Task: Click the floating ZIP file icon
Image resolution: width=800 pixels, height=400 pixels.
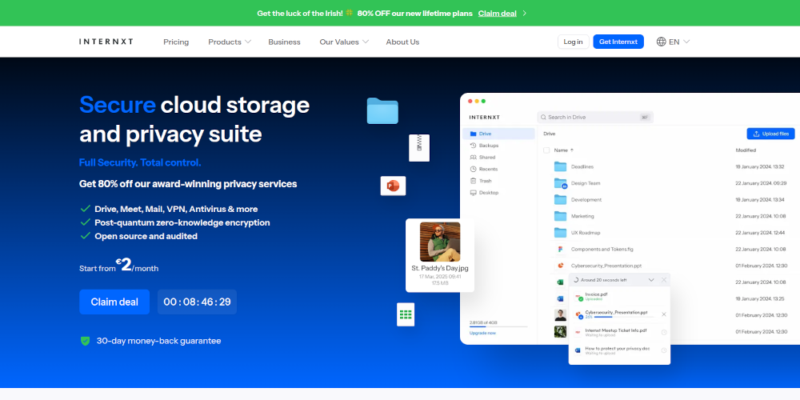Action: tap(419, 148)
